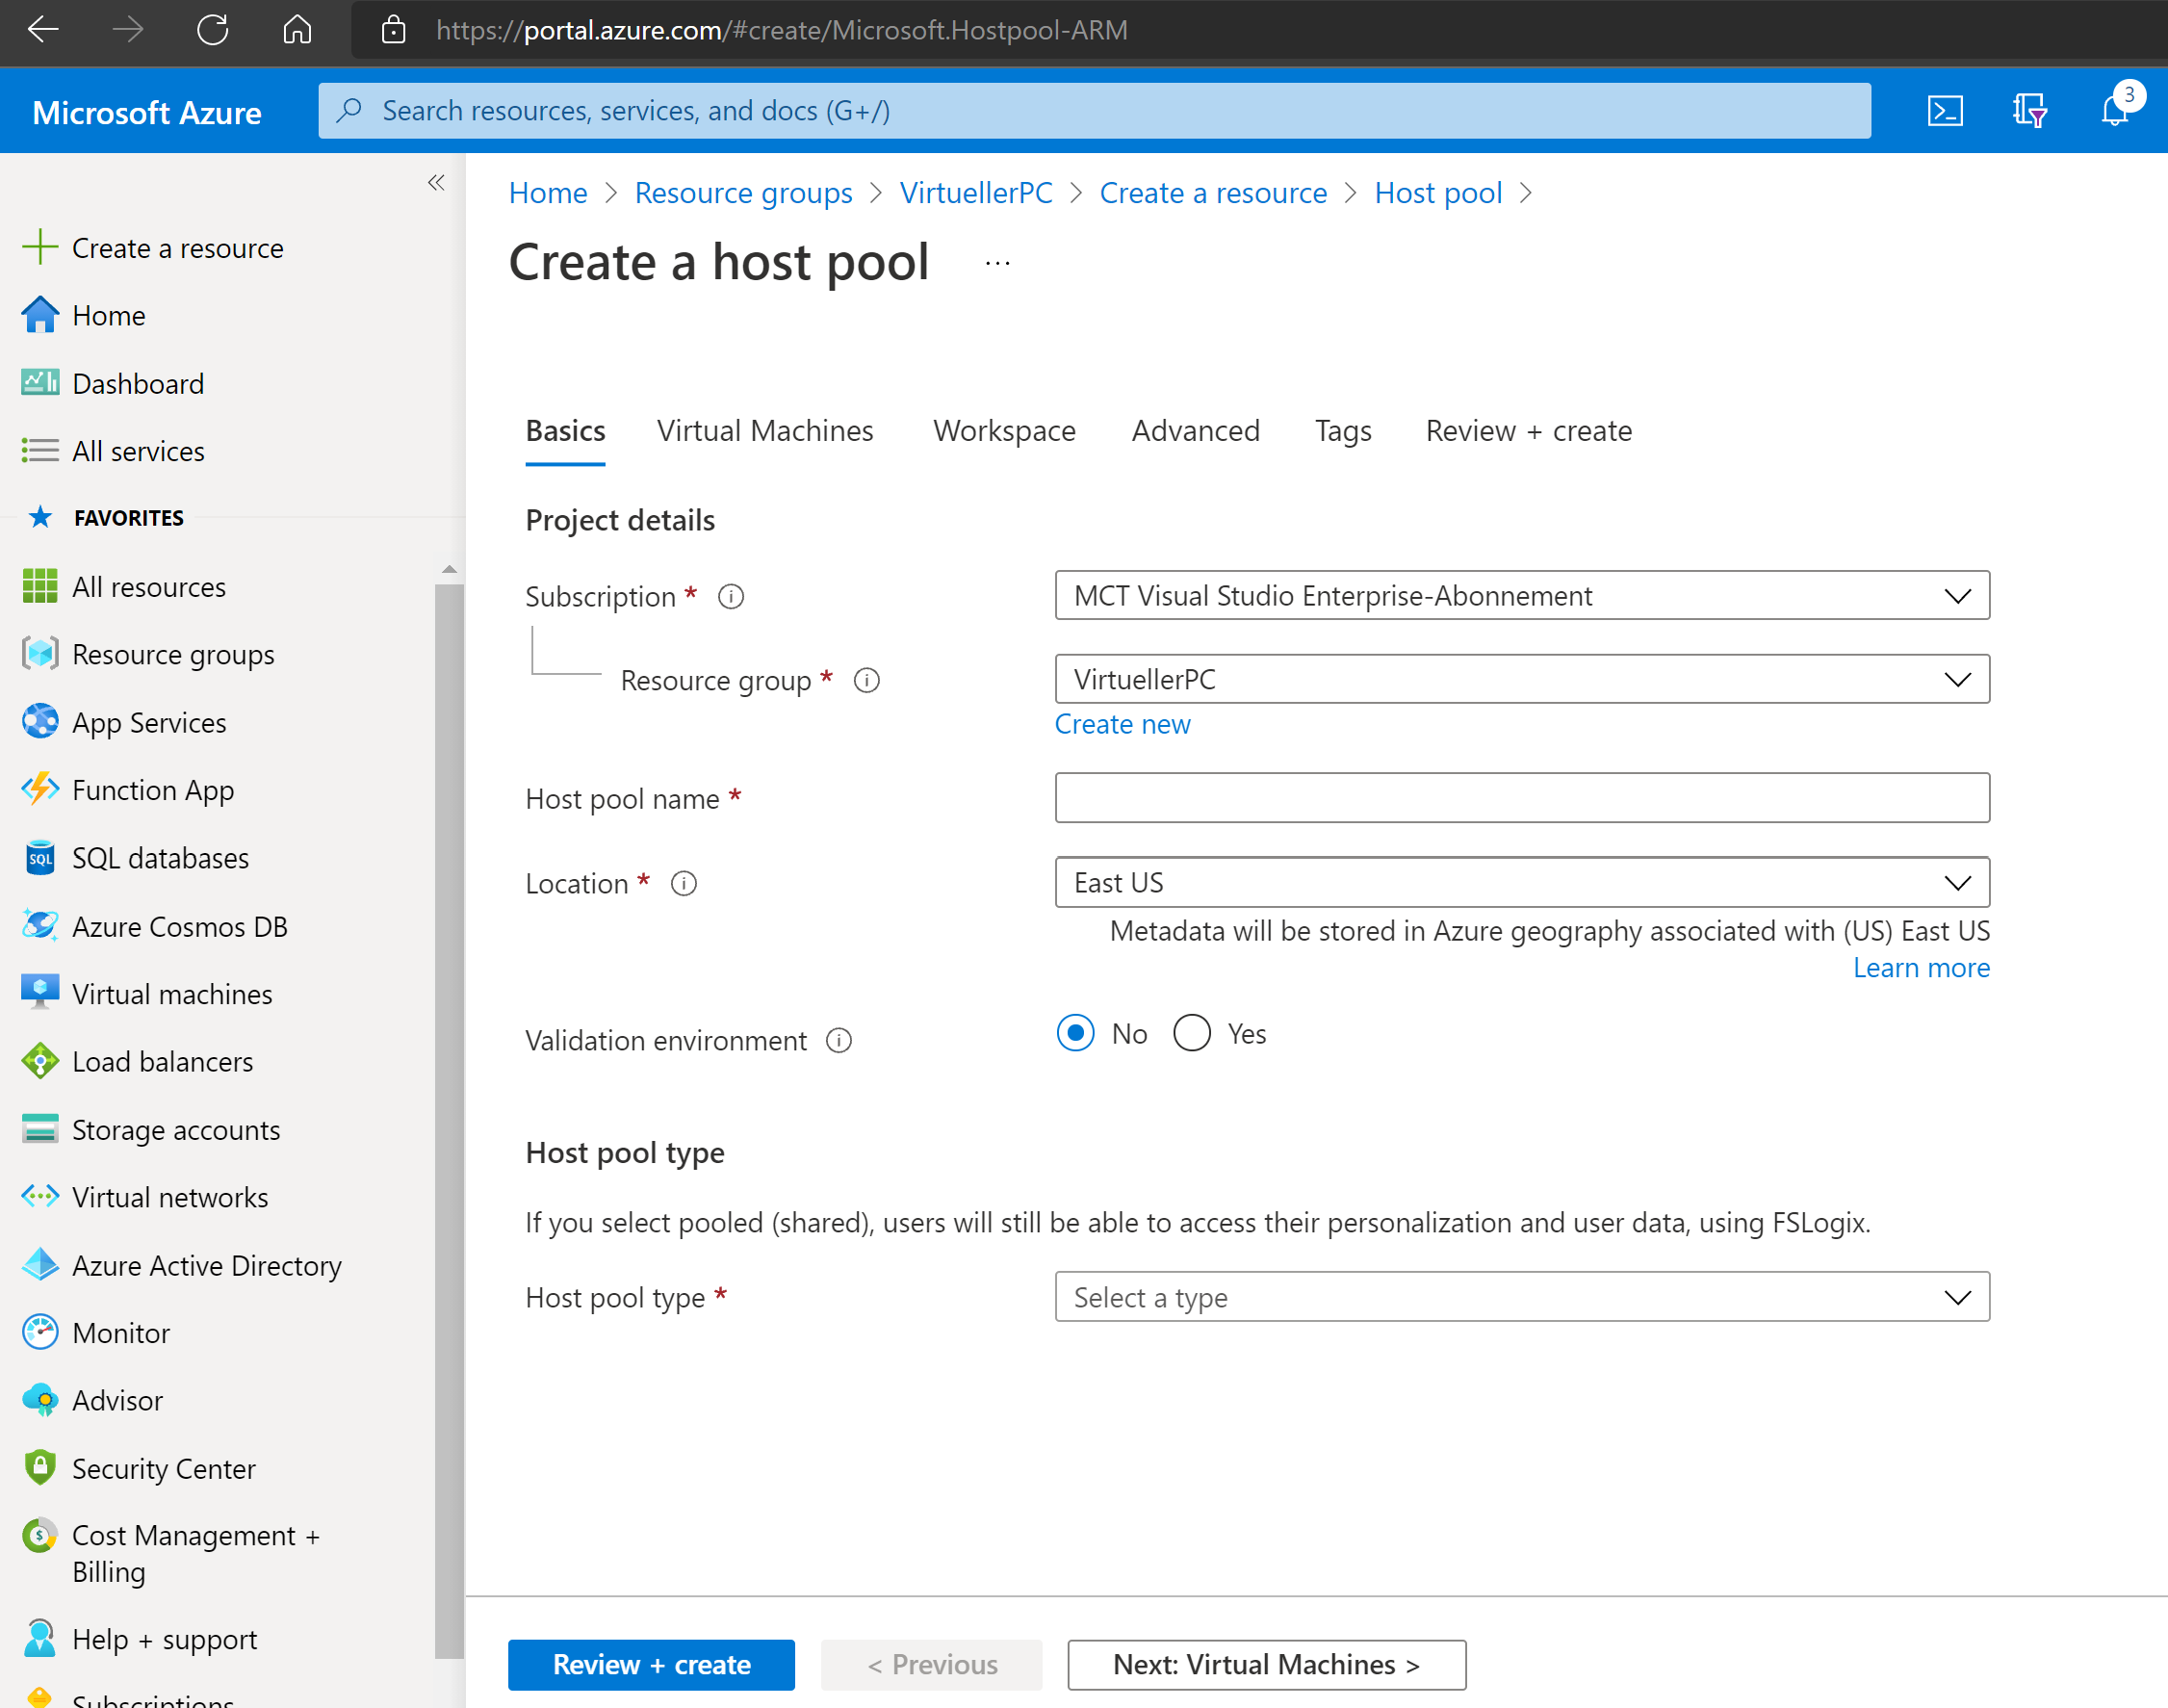The width and height of the screenshot is (2168, 1708).
Task: Expand the Subscription dropdown
Action: point(1521,596)
